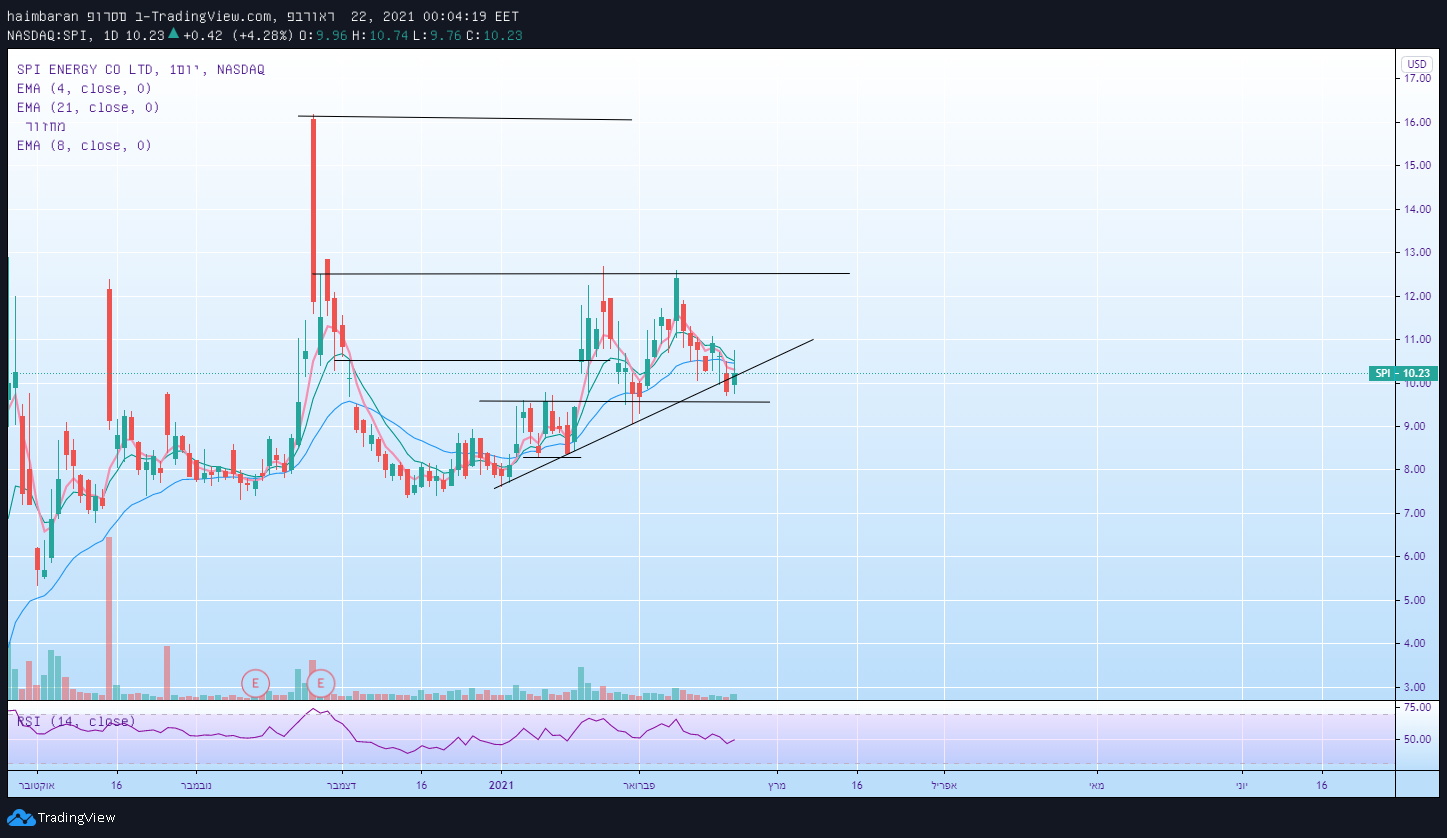Click the 2021 year label on time axis

pyautogui.click(x=501, y=785)
